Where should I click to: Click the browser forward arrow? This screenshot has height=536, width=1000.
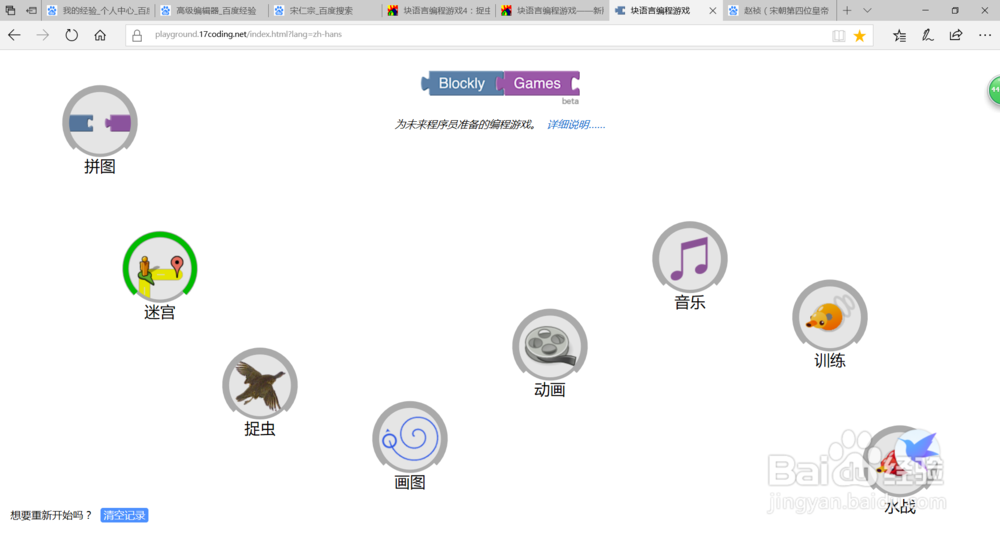(x=43, y=35)
